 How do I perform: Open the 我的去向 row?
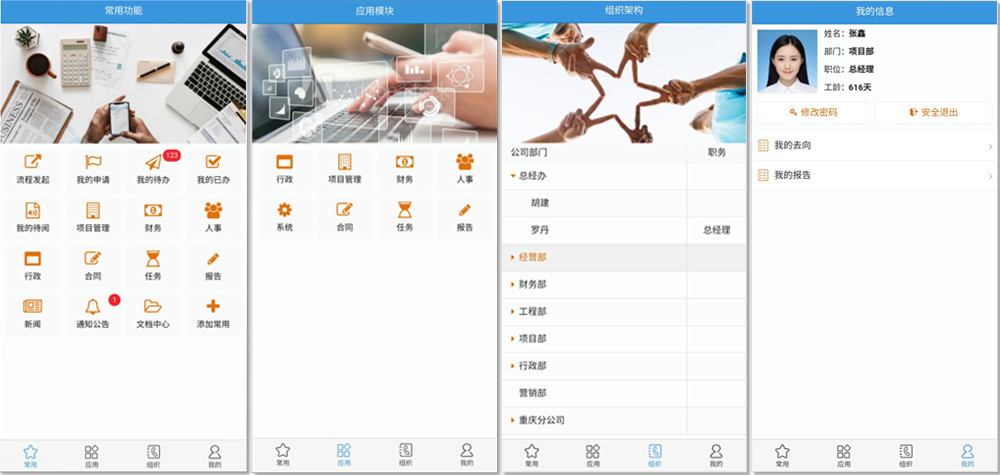click(876, 146)
